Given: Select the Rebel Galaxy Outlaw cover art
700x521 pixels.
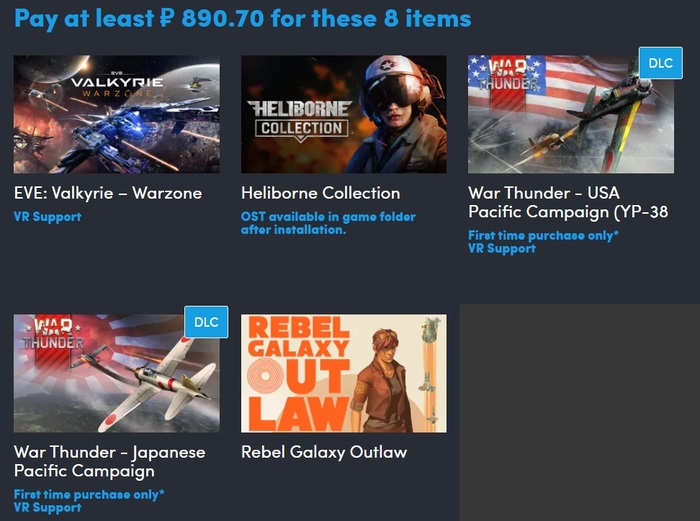Looking at the screenshot, I should [344, 373].
